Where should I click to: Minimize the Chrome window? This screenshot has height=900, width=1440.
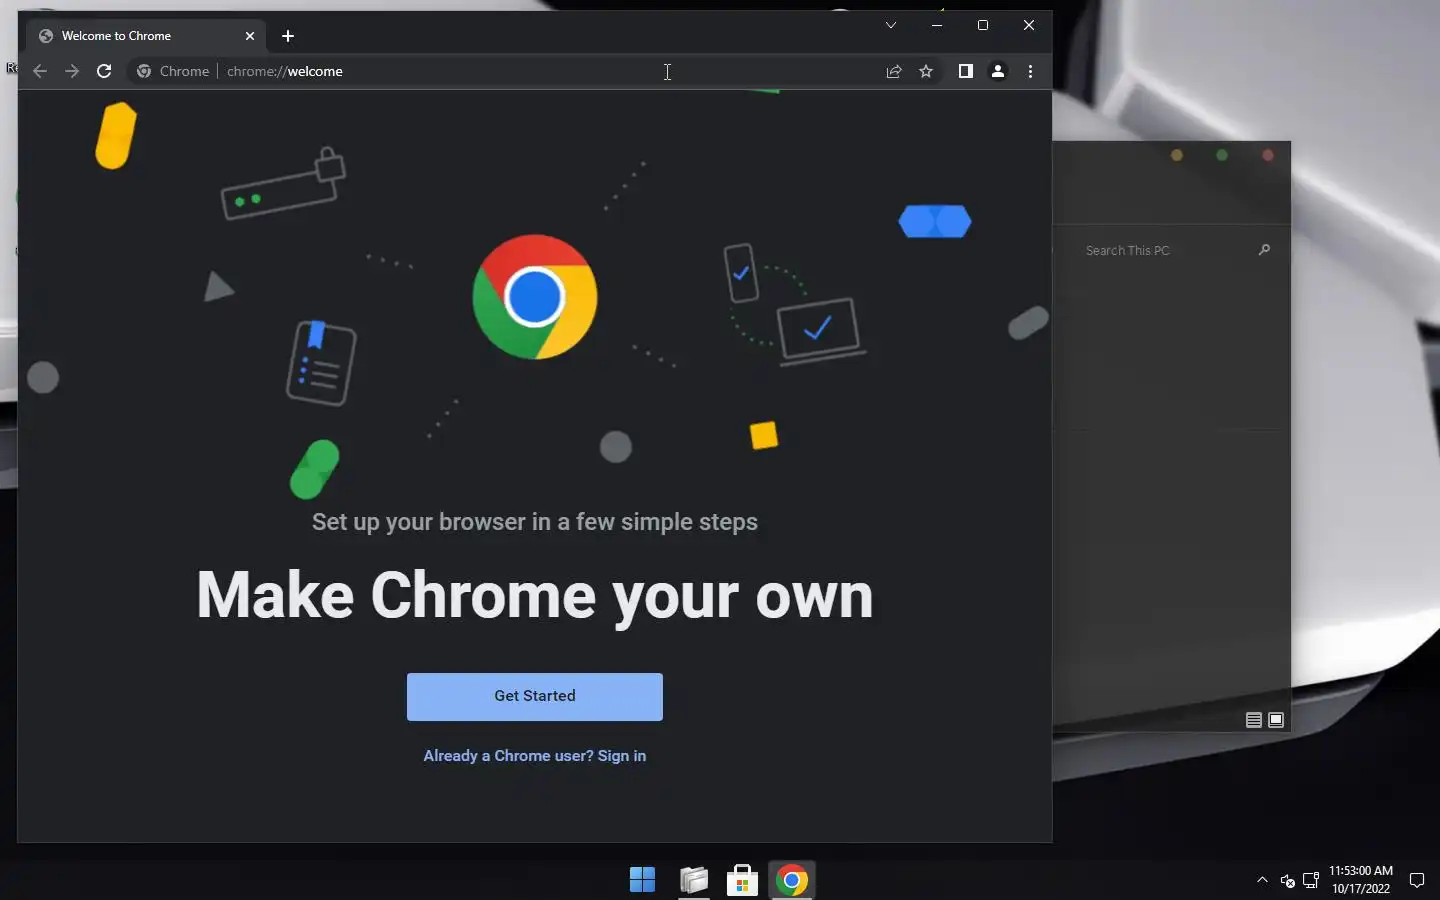937,25
